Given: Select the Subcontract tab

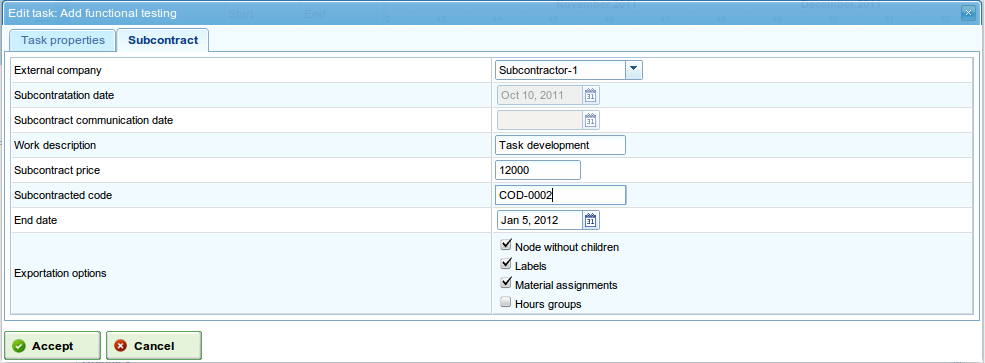Looking at the screenshot, I should [x=163, y=40].
